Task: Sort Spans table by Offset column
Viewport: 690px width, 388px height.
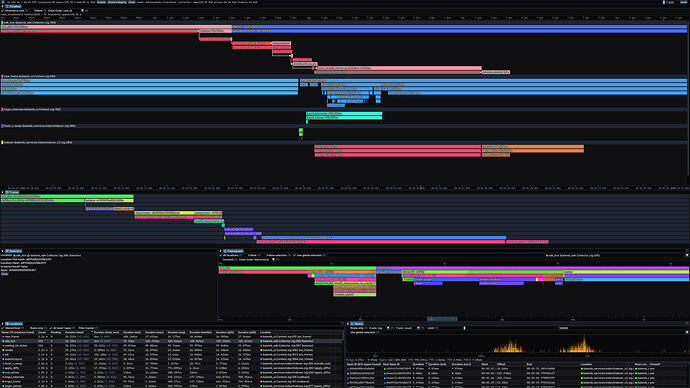Action: tap(501, 364)
